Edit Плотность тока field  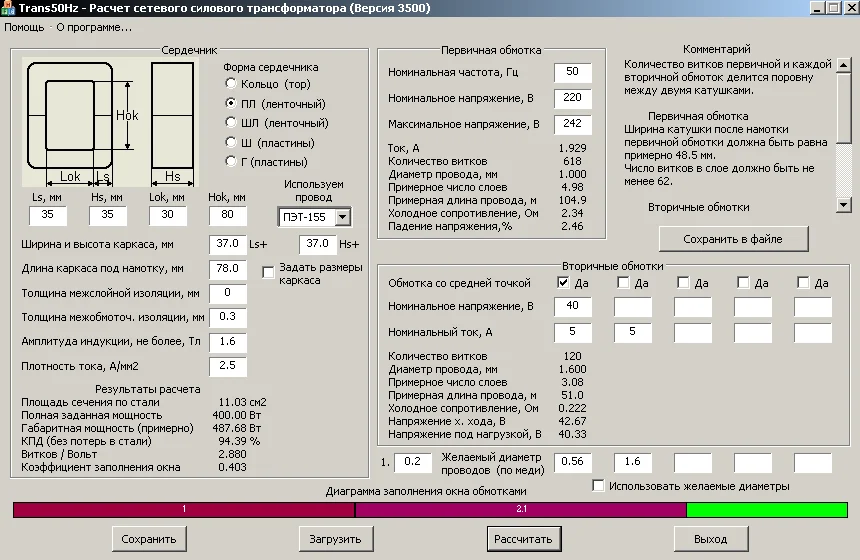(228, 366)
